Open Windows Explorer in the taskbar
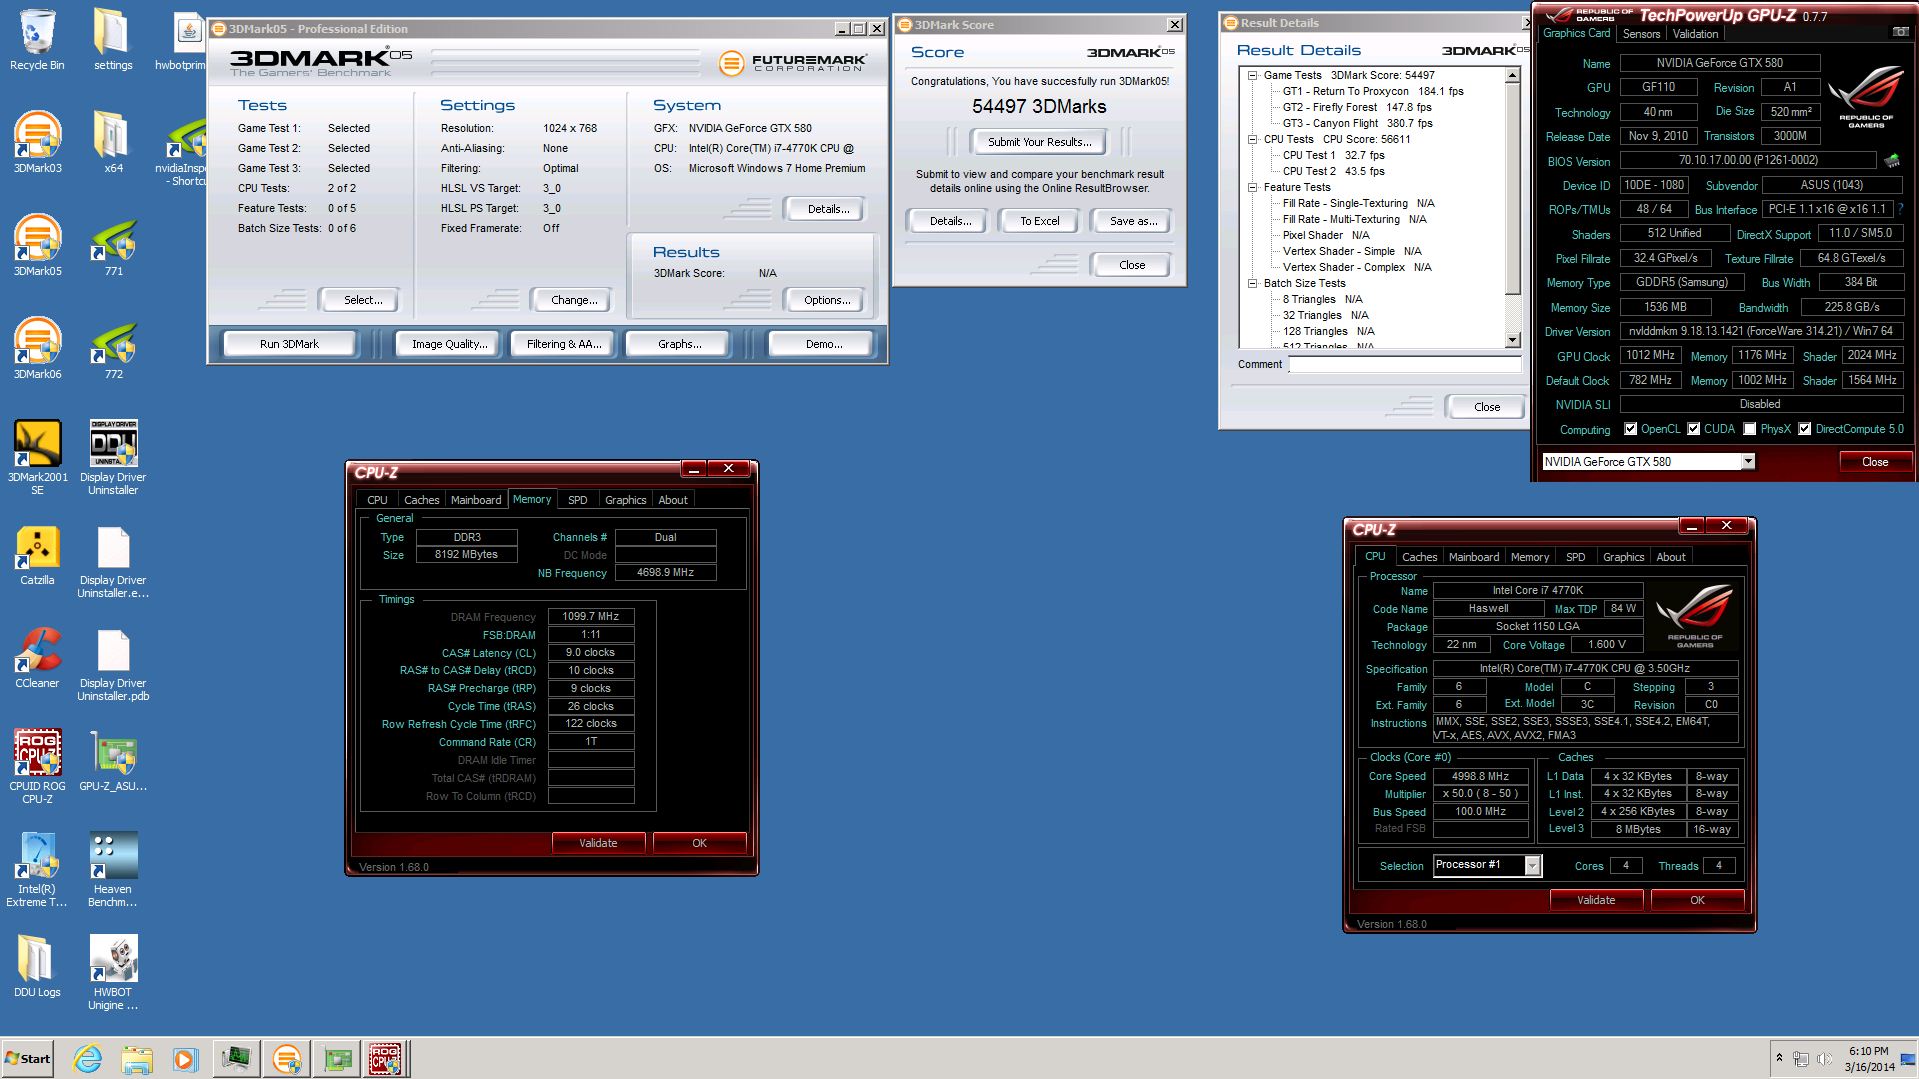Viewport: 1919px width, 1079px height. click(x=136, y=1058)
